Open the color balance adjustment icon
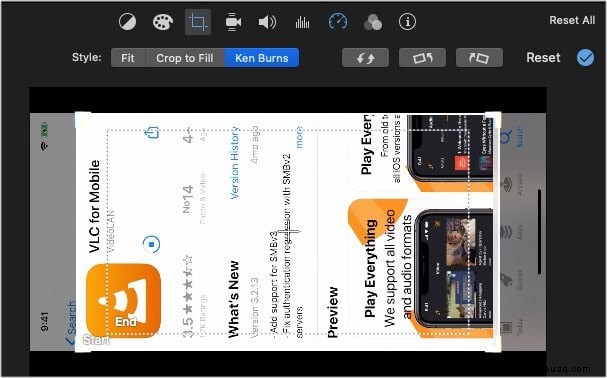This screenshot has height=378, width=607. (x=127, y=22)
